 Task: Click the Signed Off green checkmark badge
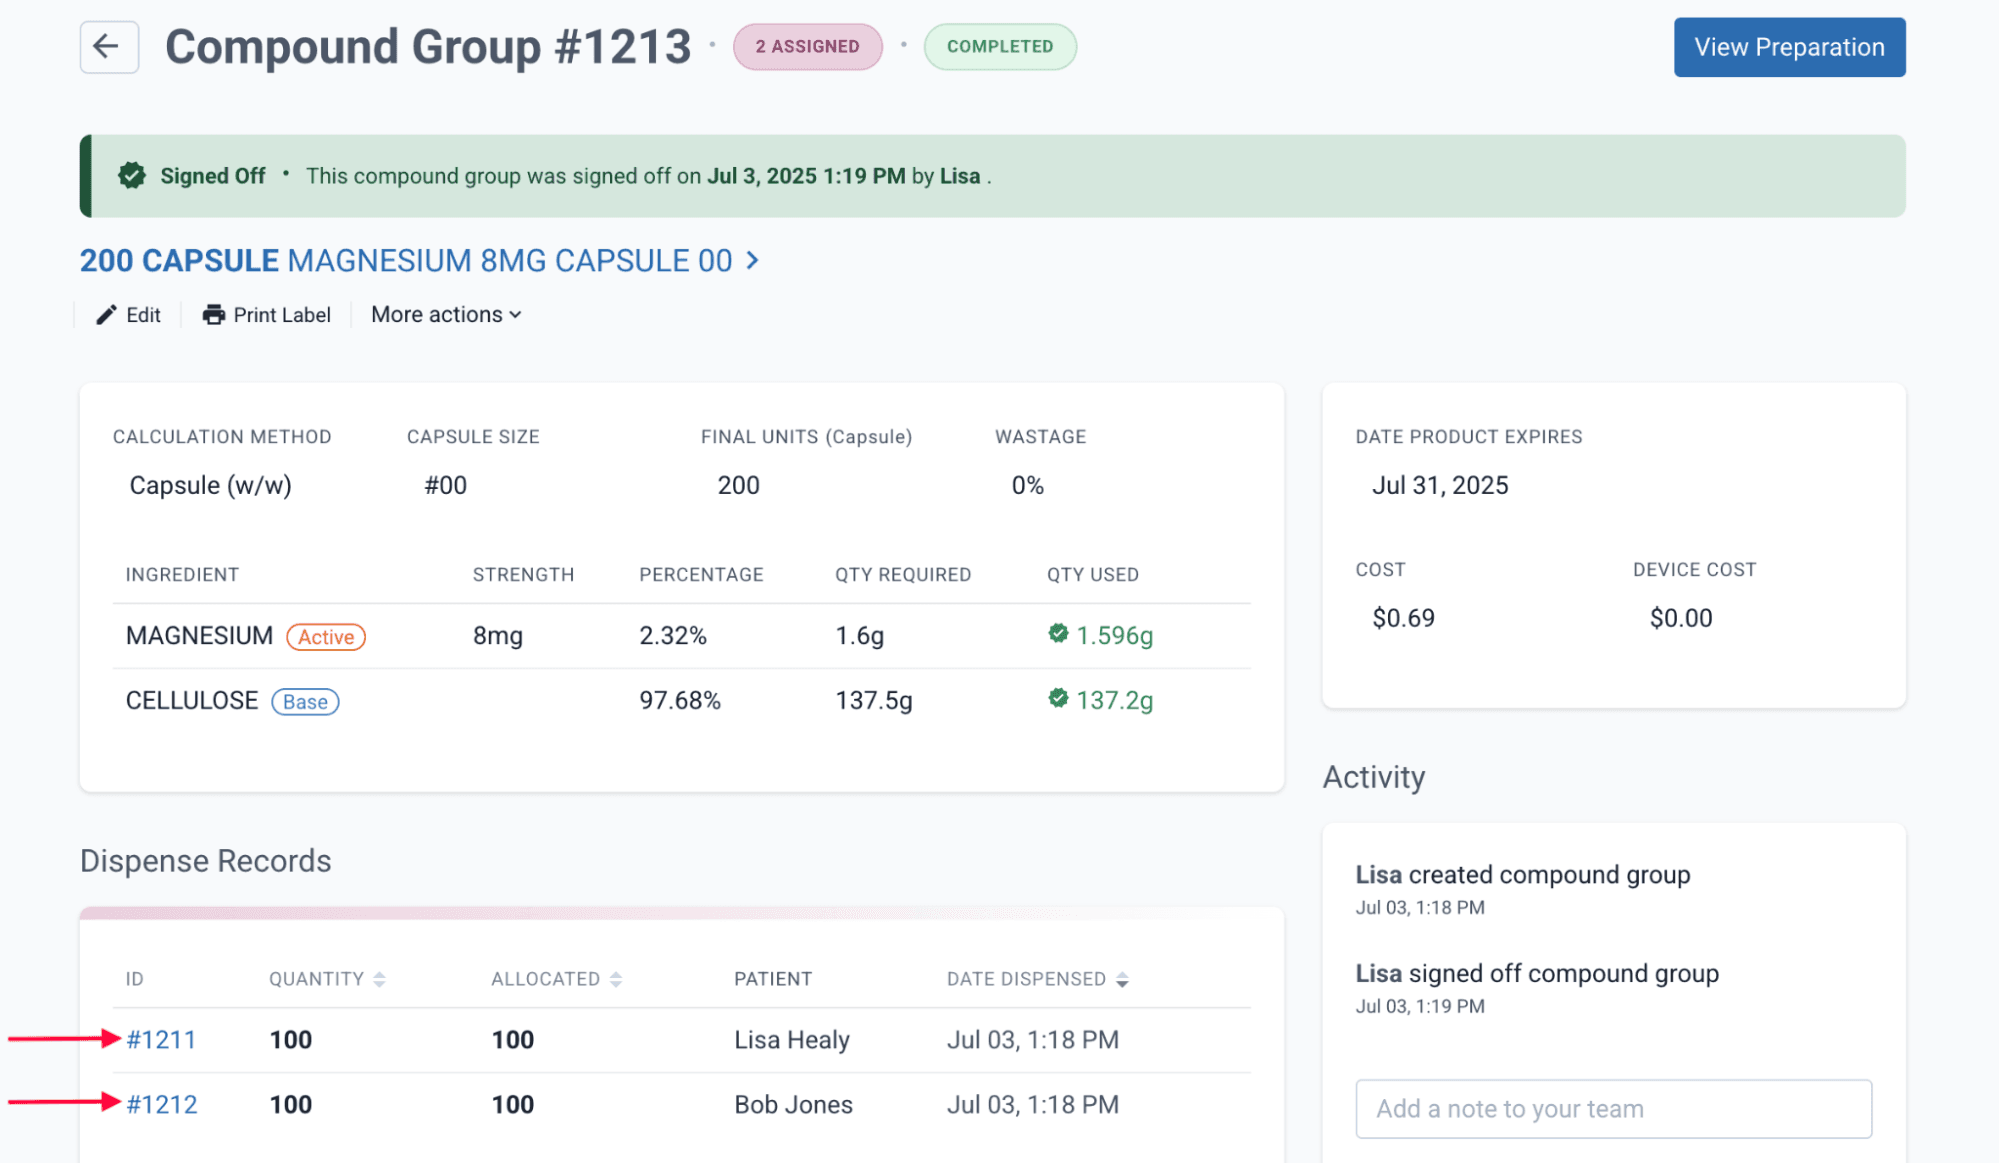pos(131,176)
